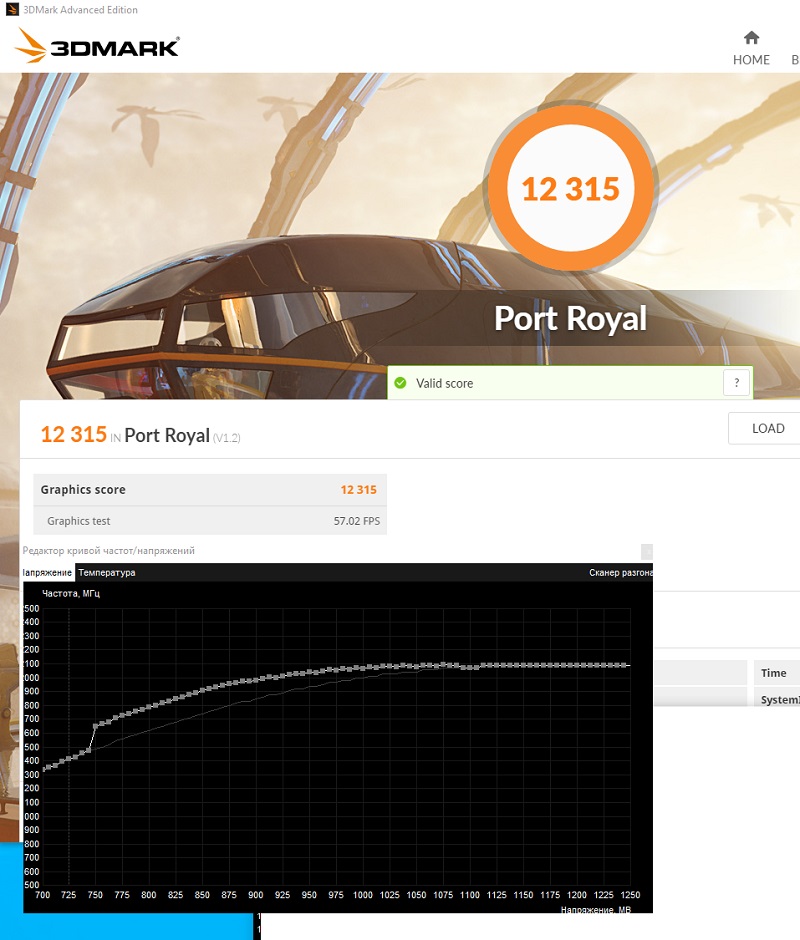Open the HOME house icon
This screenshot has width=800, height=940.
pyautogui.click(x=751, y=38)
